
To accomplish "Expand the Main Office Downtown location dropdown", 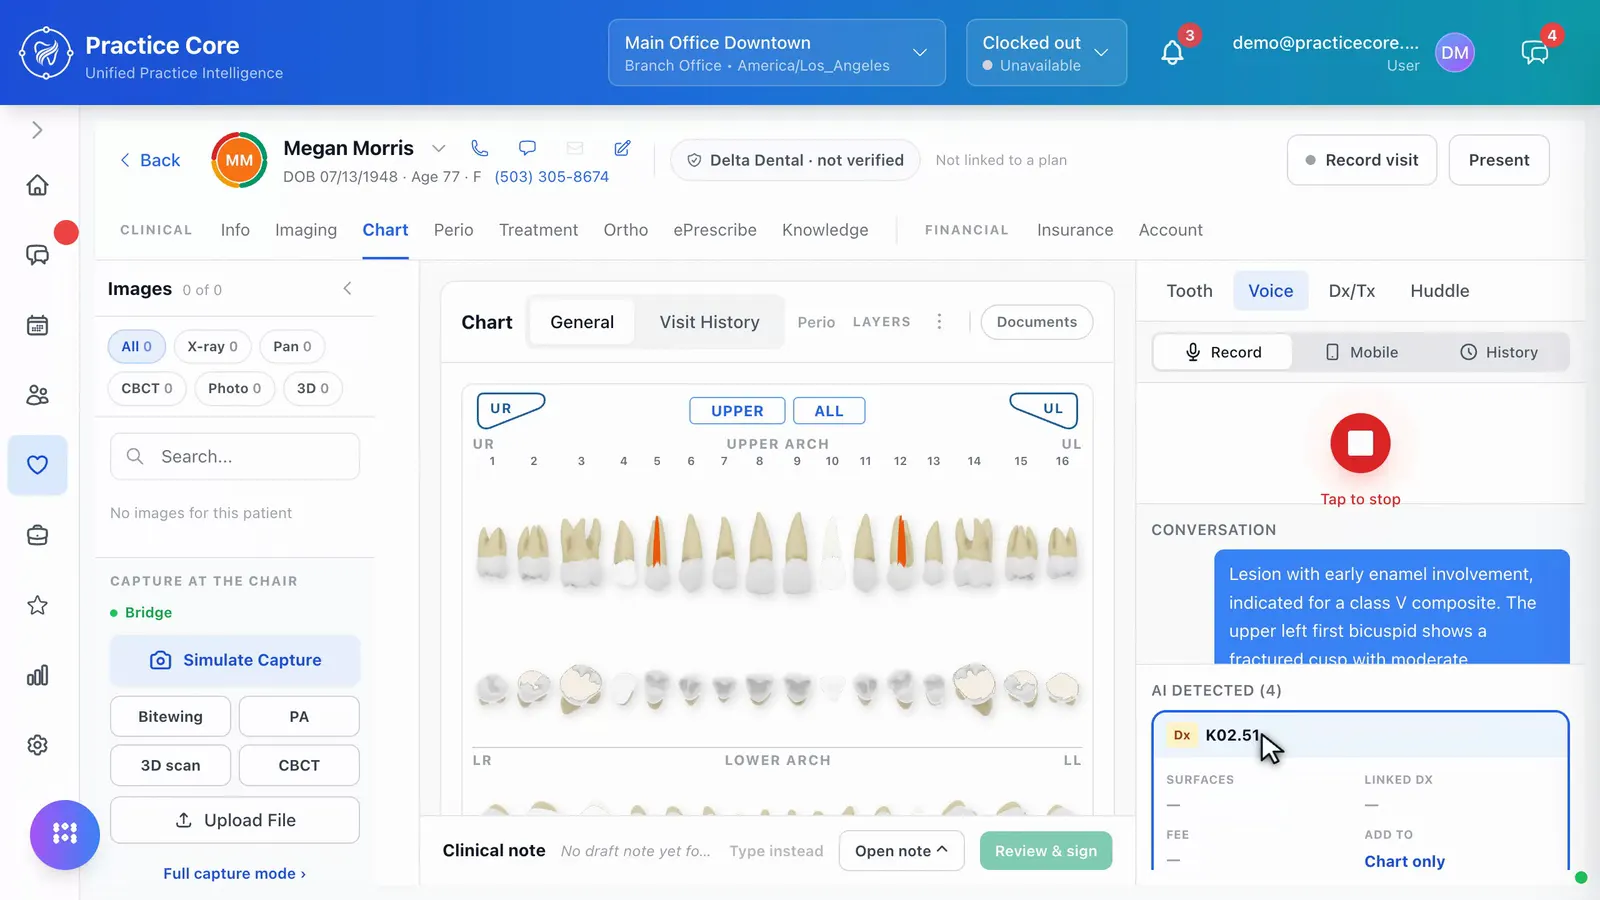I will (777, 53).
